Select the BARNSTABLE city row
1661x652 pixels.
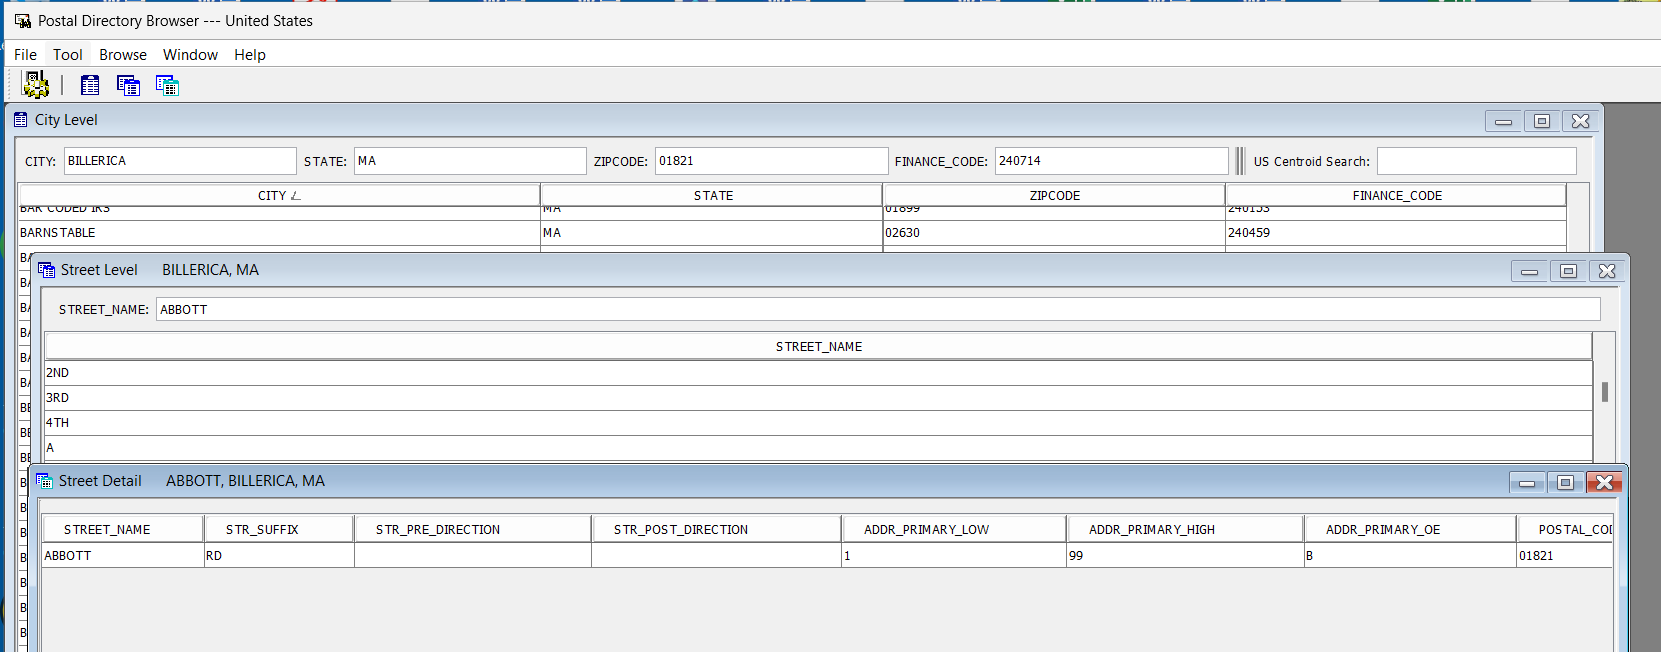pos(792,233)
